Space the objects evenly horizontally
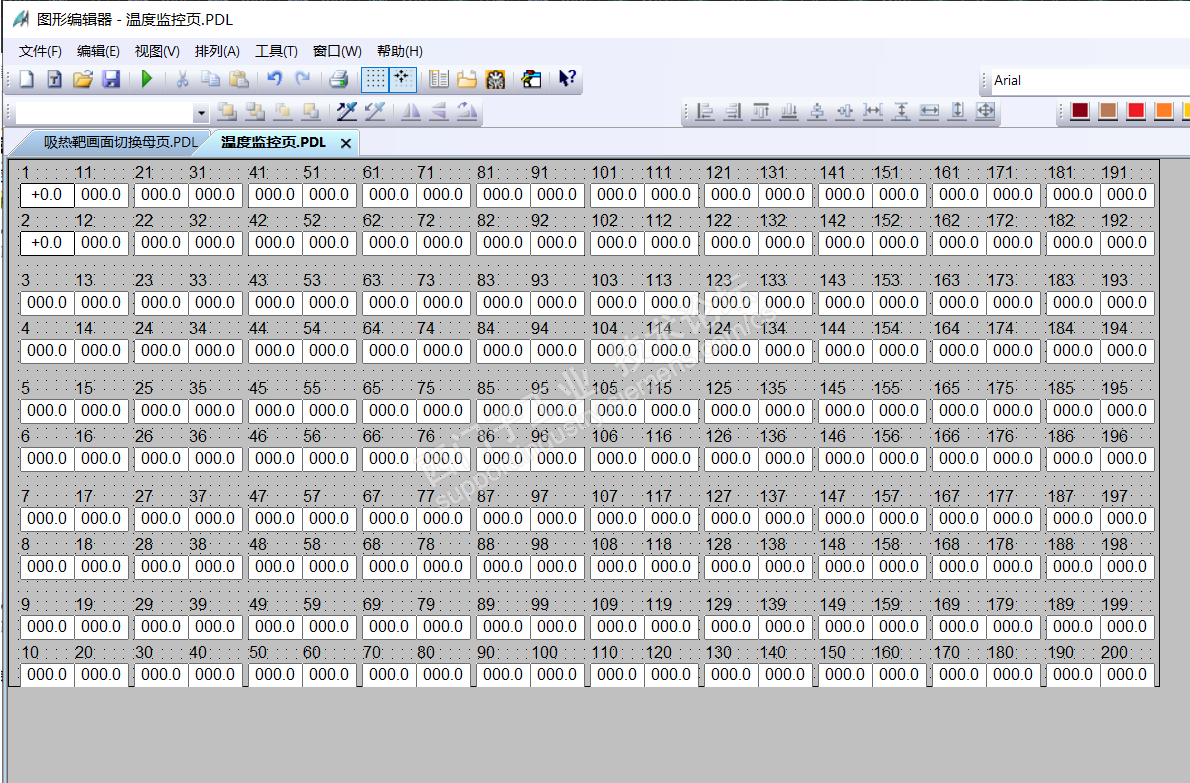The image size is (1190, 783). coord(874,112)
